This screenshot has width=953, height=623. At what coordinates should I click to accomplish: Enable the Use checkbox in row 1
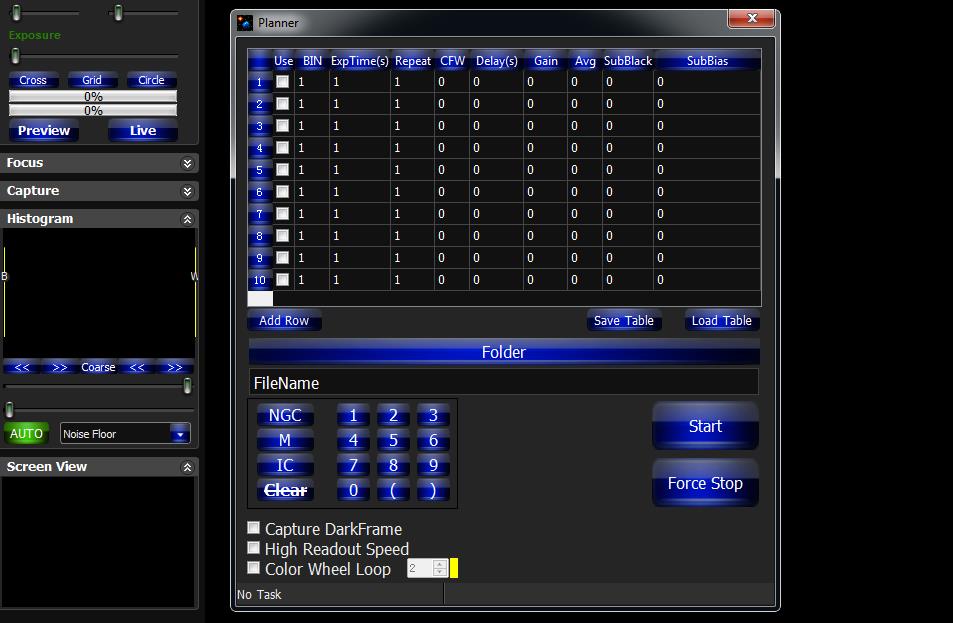(283, 81)
